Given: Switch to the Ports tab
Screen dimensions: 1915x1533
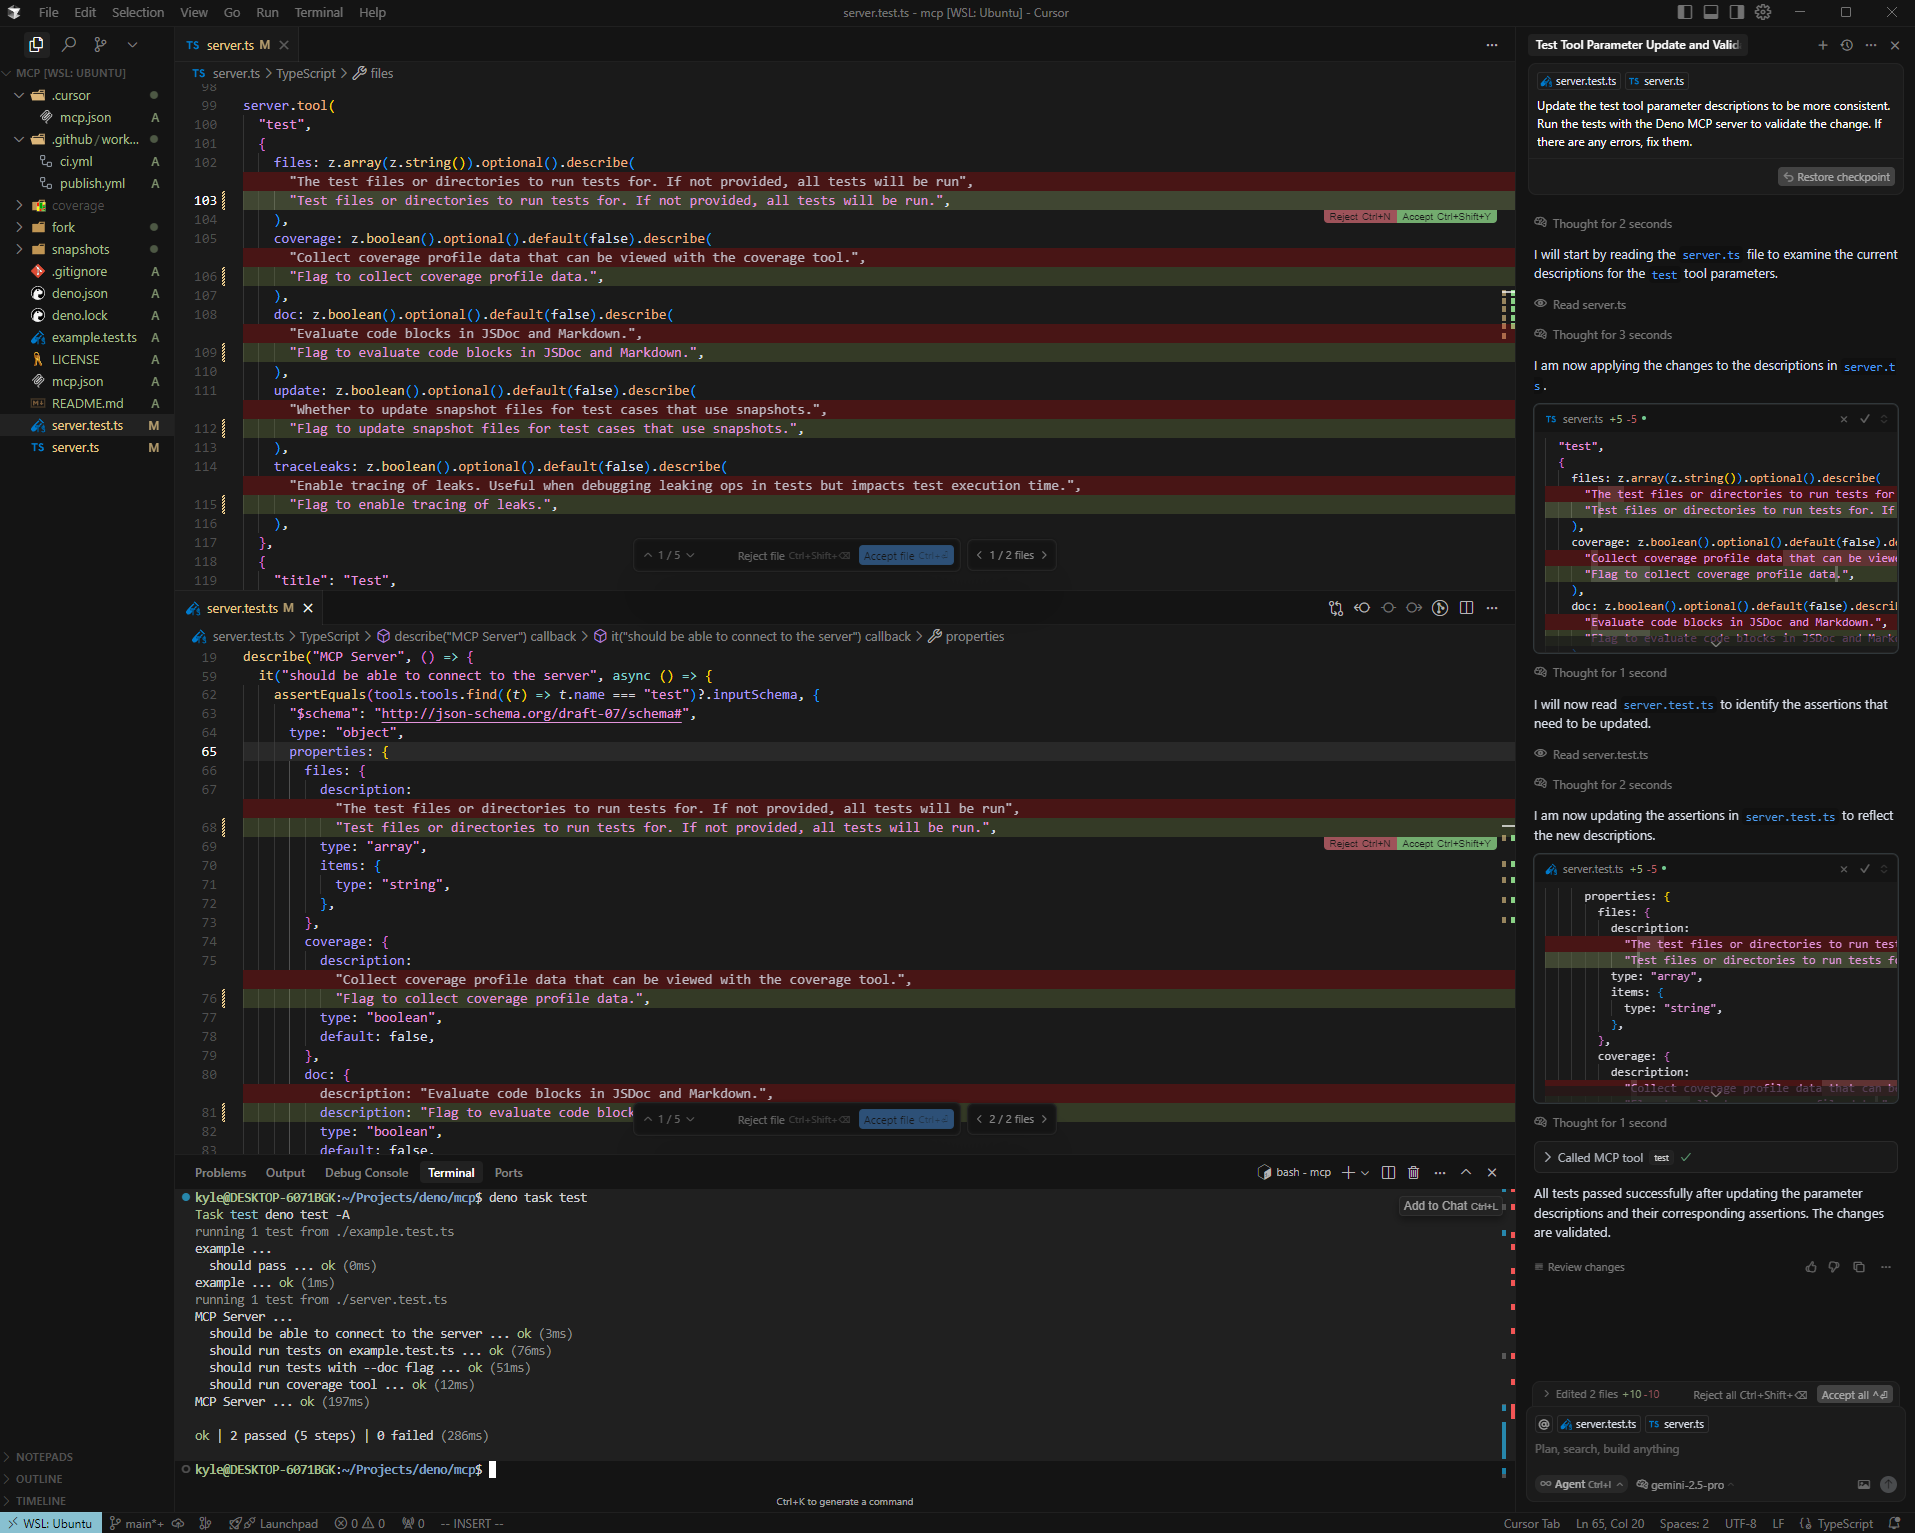Looking at the screenshot, I should click(x=508, y=1172).
